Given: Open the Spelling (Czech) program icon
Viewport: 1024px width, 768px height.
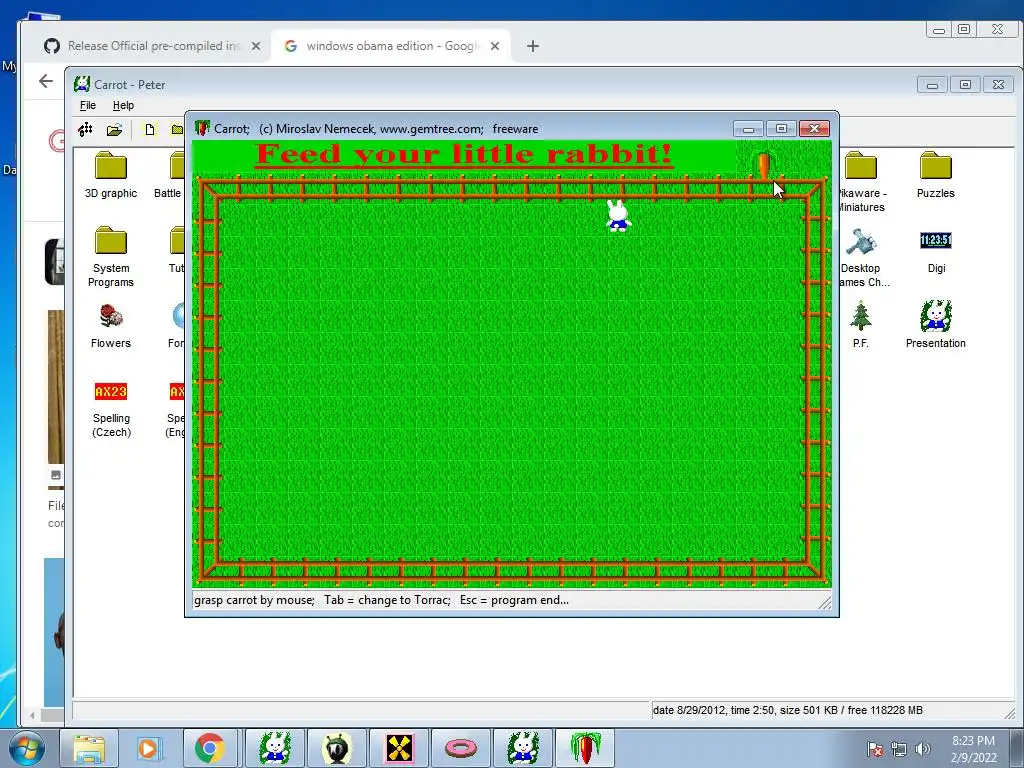Looking at the screenshot, I should point(111,408).
